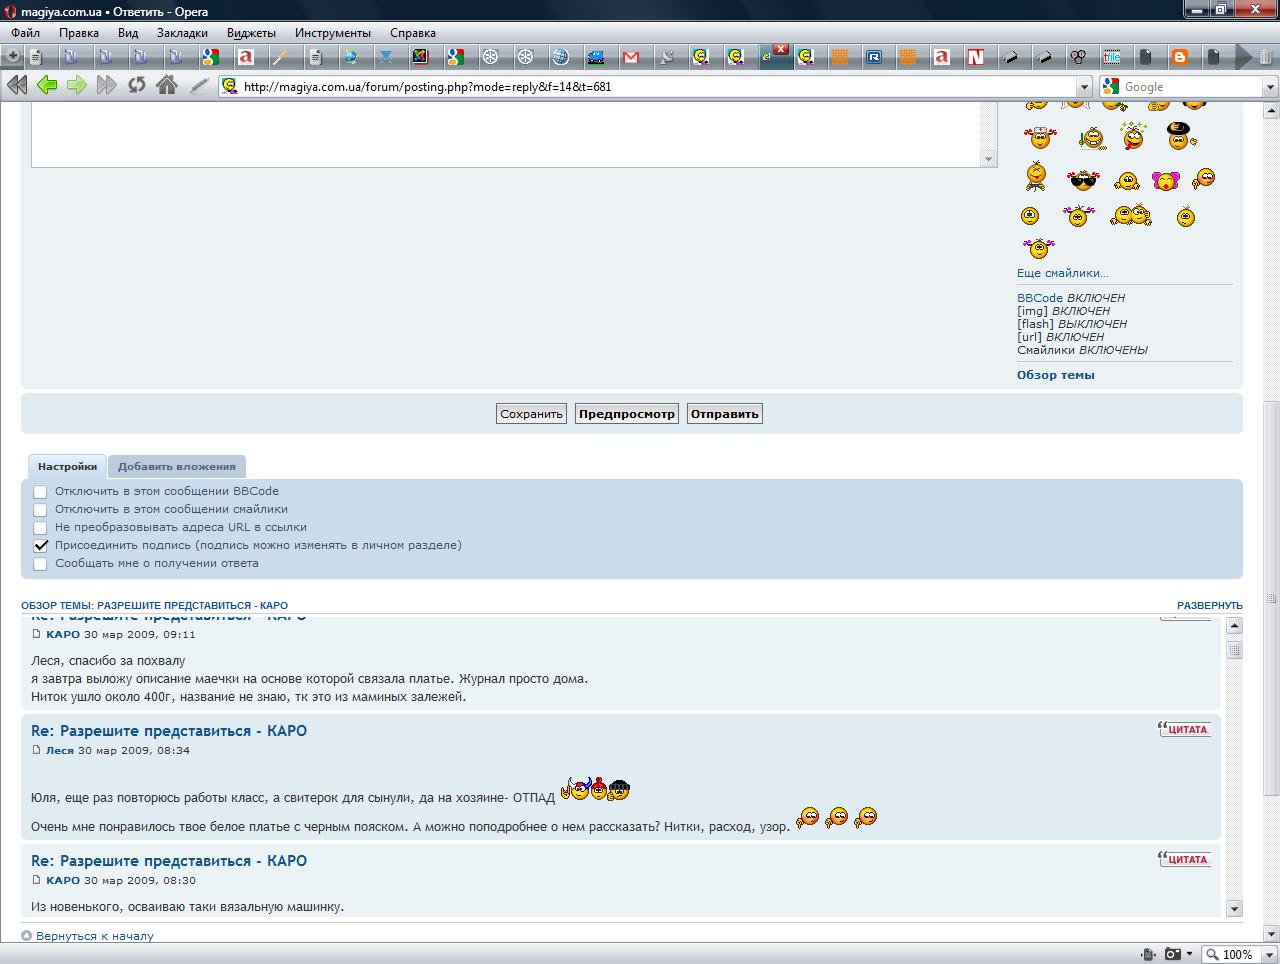Toggle 'Не преобразовывать адреса URL' checkbox
This screenshot has width=1280, height=964.
40,528
